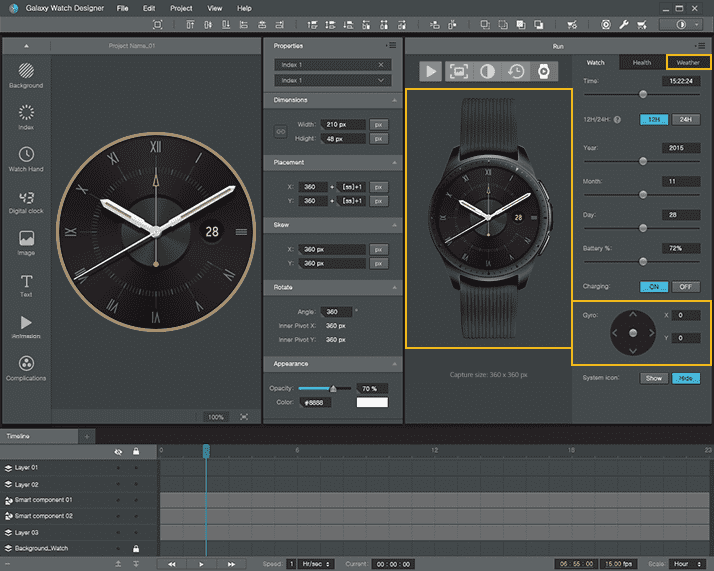Open the timeline Scale Hour dropdown

tap(689, 564)
